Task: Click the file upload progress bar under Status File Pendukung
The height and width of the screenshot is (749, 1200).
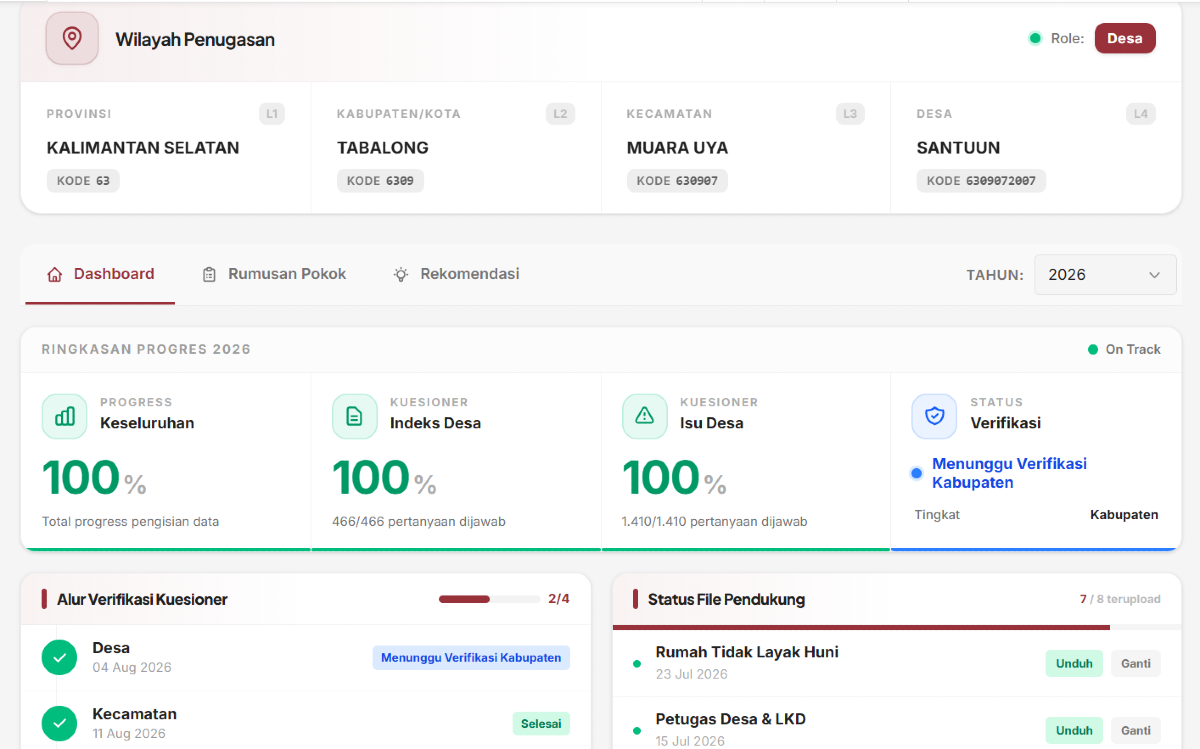Action: [x=897, y=627]
